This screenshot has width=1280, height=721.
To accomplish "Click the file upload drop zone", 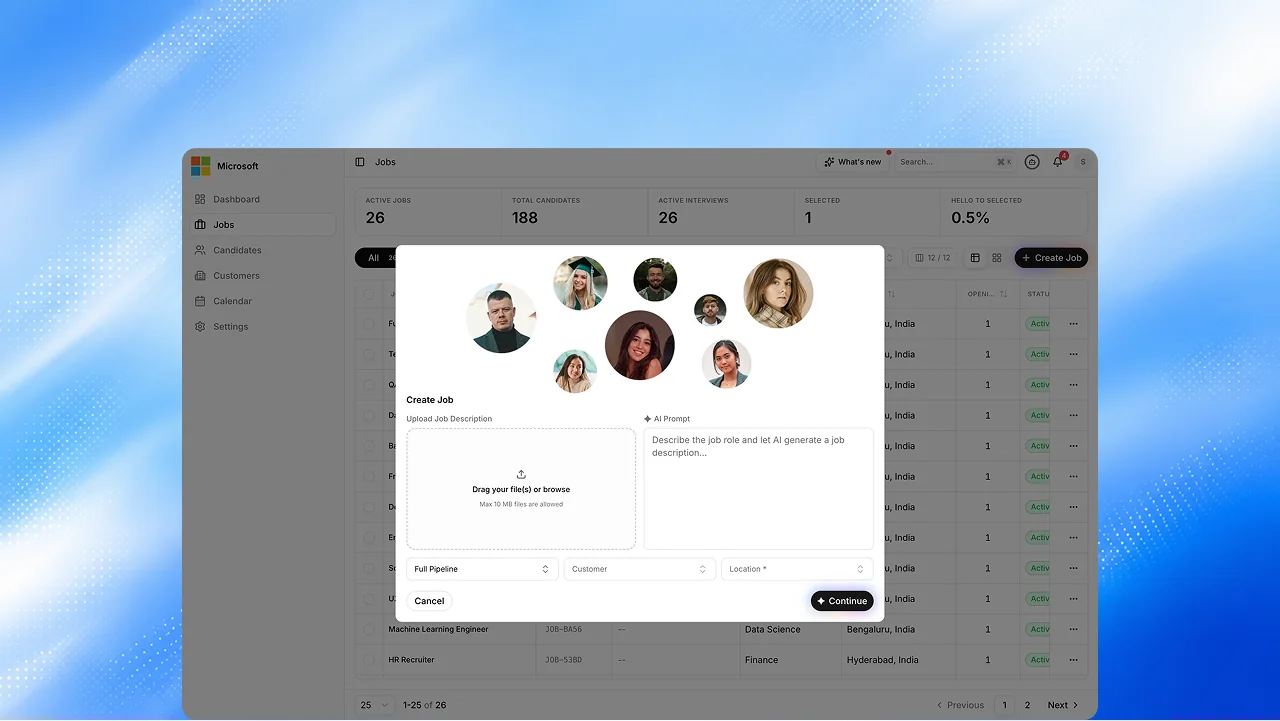I will pyautogui.click(x=521, y=489).
